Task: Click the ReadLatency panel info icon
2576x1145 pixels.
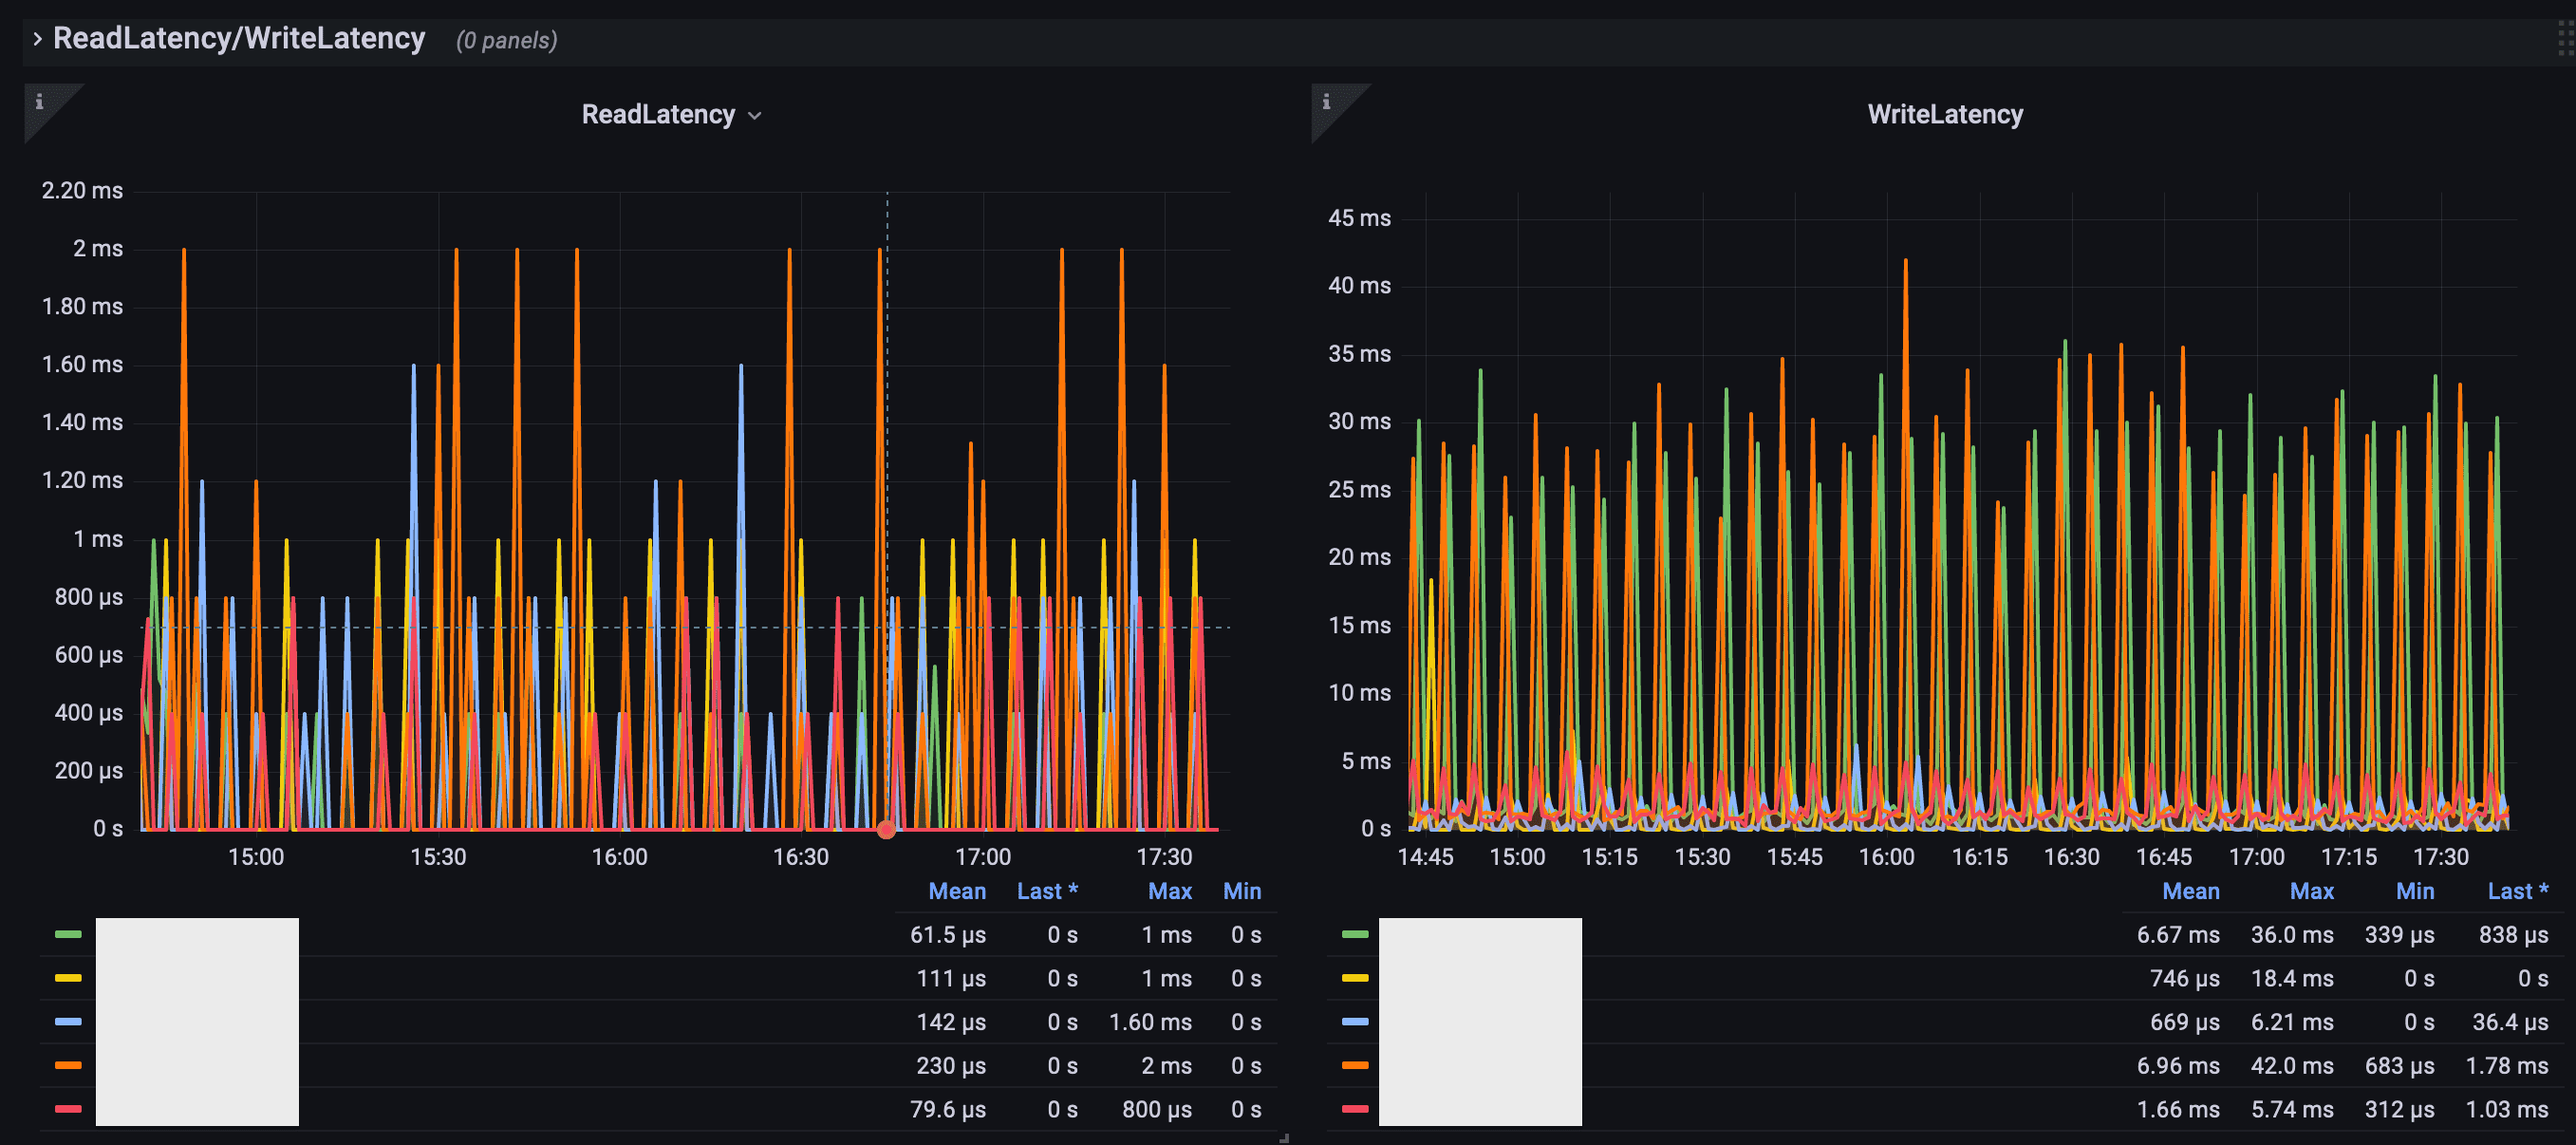Action: 39,101
